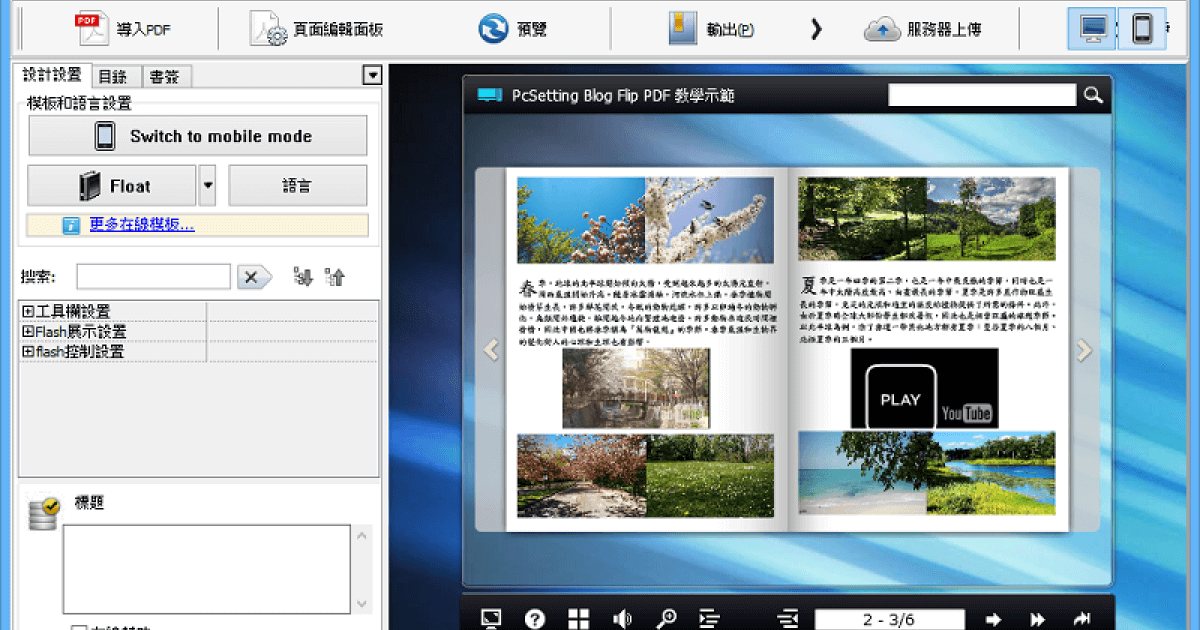This screenshot has height=630, width=1200.
Task: Click the 服務器上傳 cloud upload icon
Action: (x=883, y=29)
